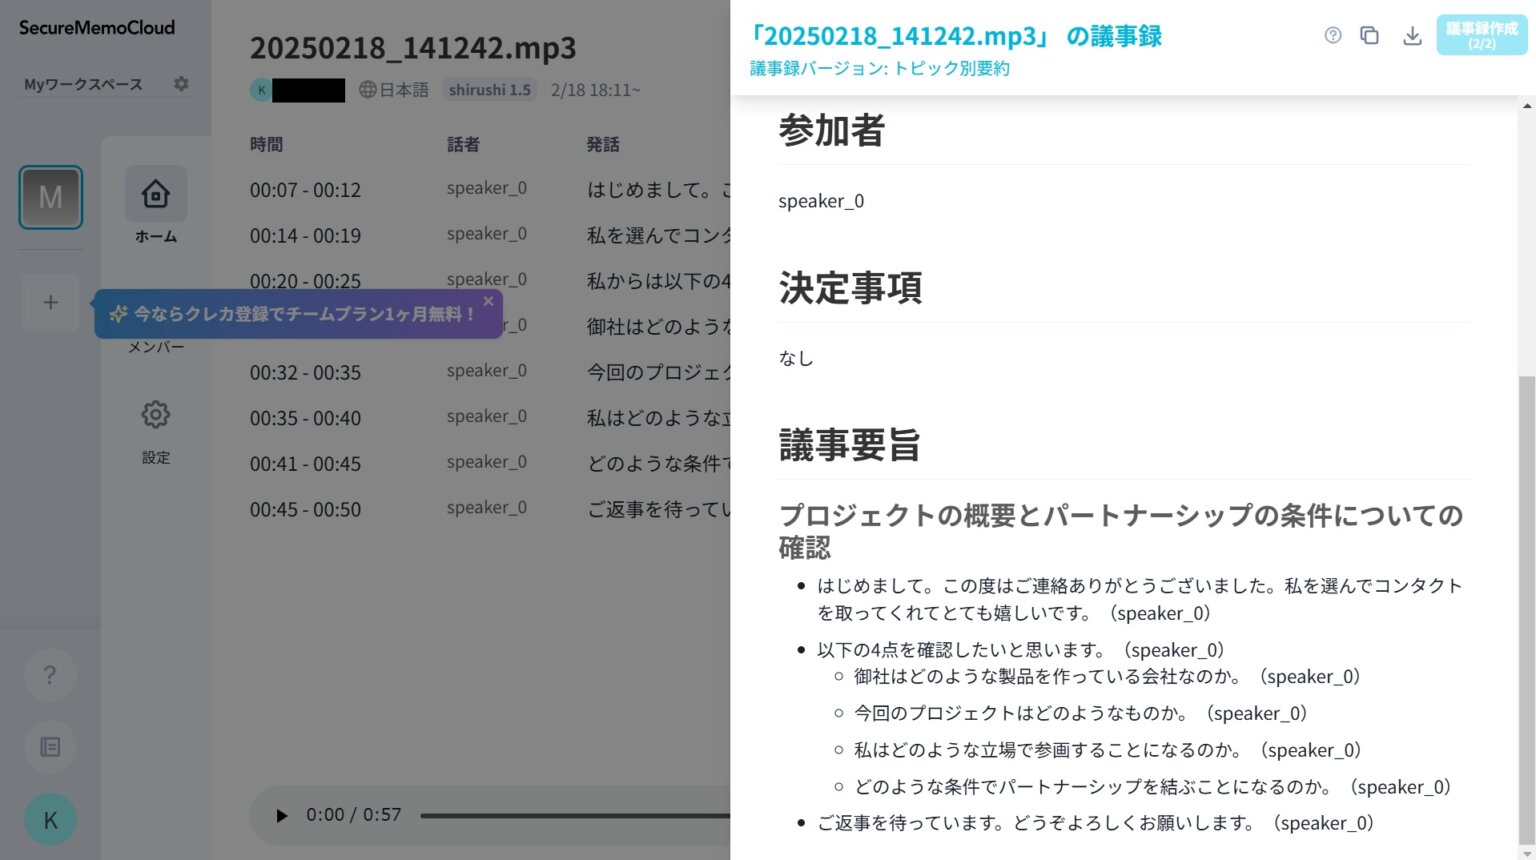Copy the minutes text using the copy icon

(x=1369, y=35)
